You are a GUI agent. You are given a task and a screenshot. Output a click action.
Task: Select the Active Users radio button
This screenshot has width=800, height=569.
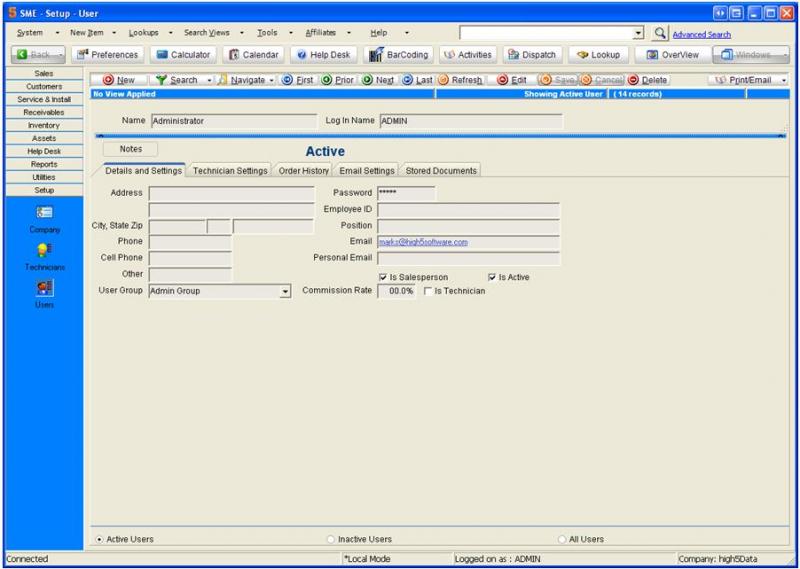pos(99,539)
